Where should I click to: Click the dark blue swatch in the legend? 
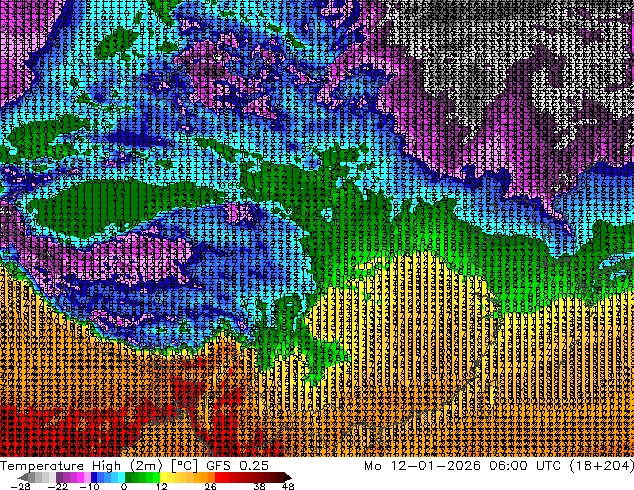coord(94,477)
